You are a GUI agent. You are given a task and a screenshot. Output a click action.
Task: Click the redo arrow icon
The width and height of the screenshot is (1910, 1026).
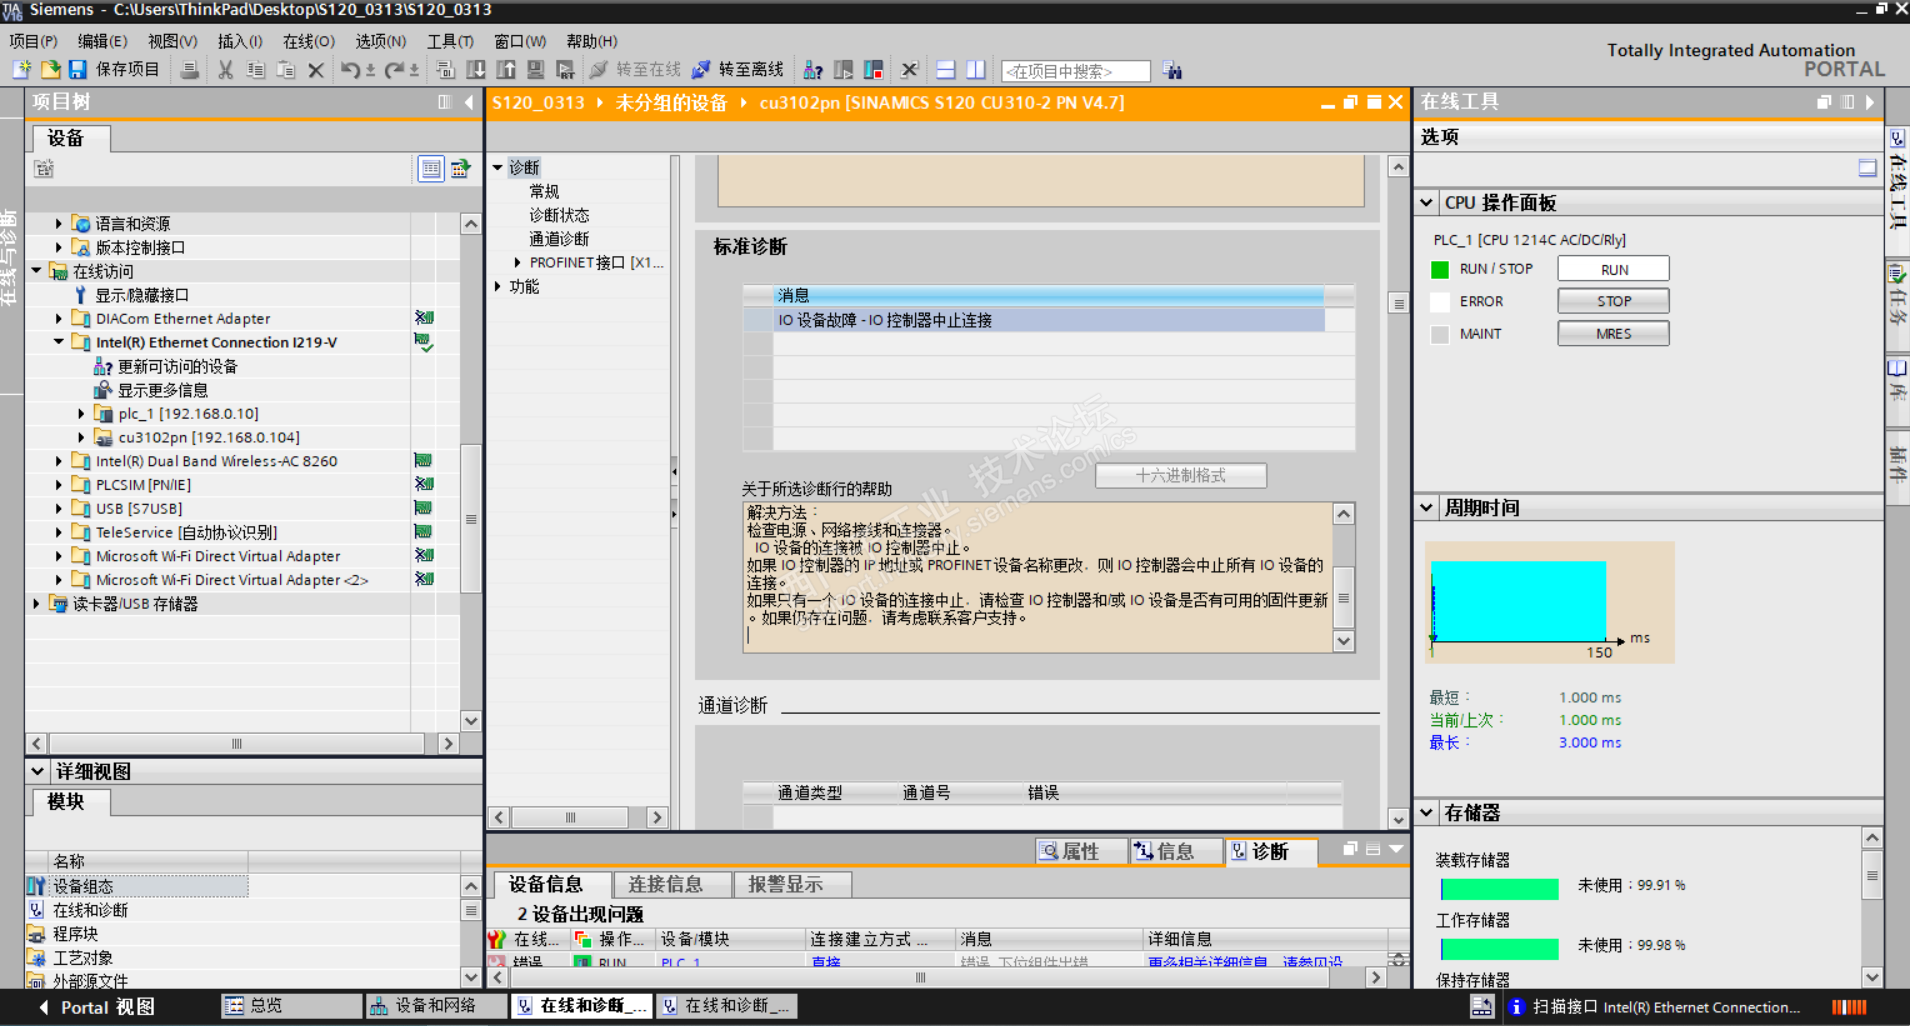[x=395, y=70]
